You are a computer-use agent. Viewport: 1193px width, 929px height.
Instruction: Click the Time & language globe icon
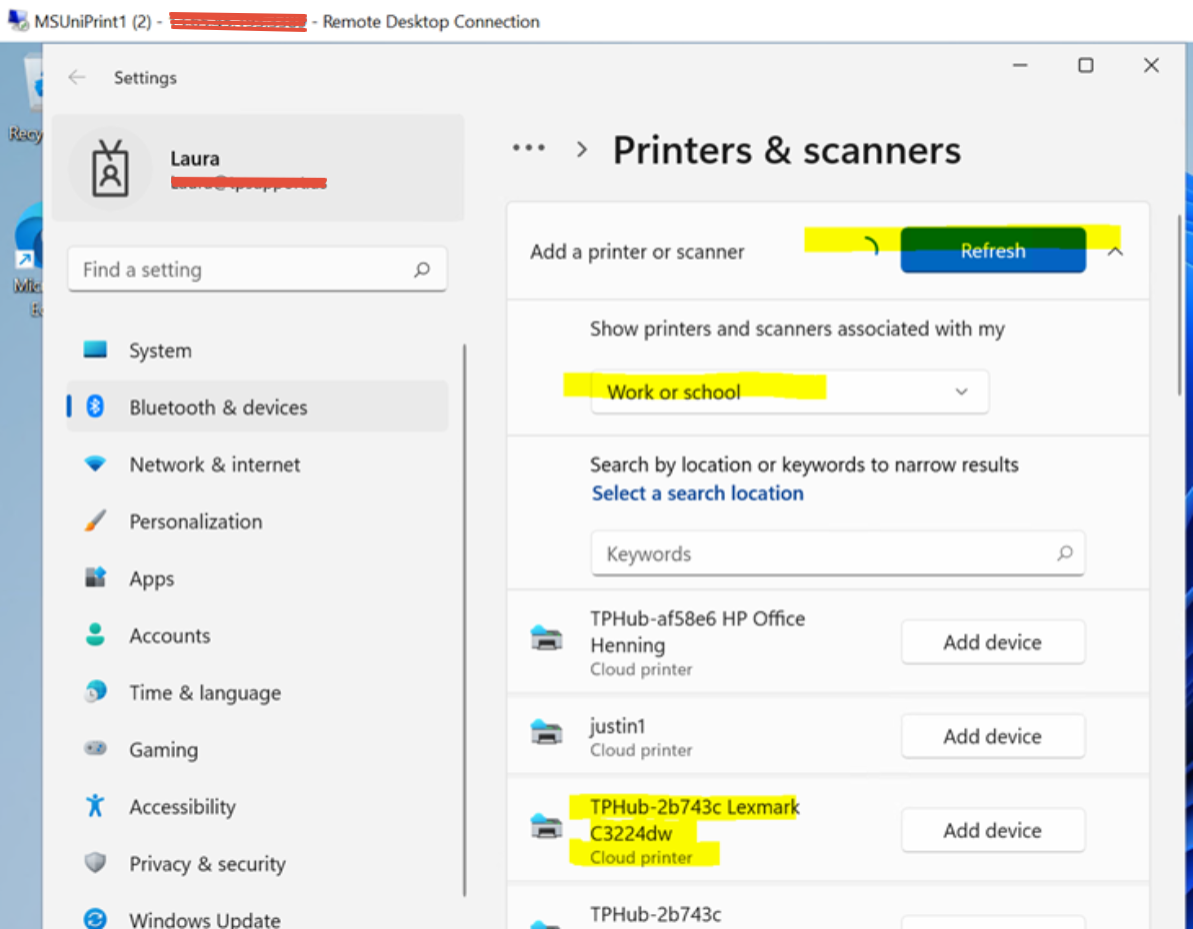(95, 692)
